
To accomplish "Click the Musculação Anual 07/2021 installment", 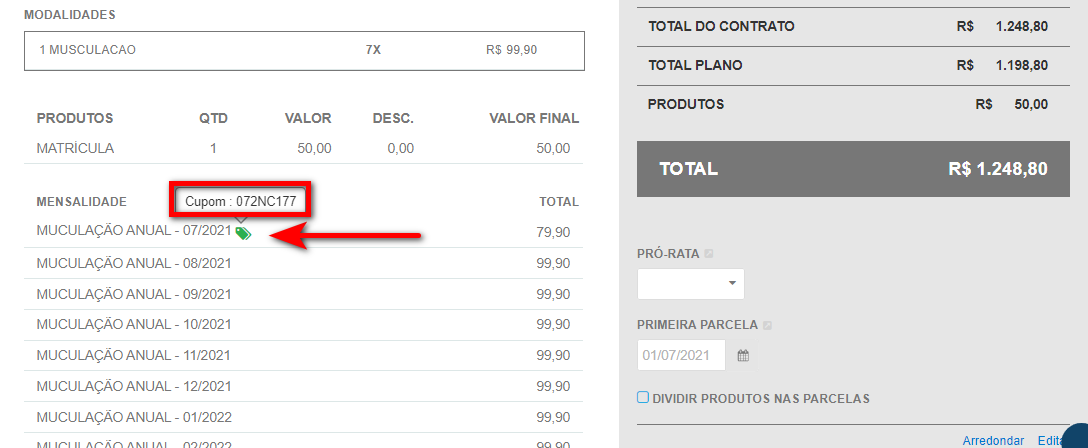I will click(134, 231).
